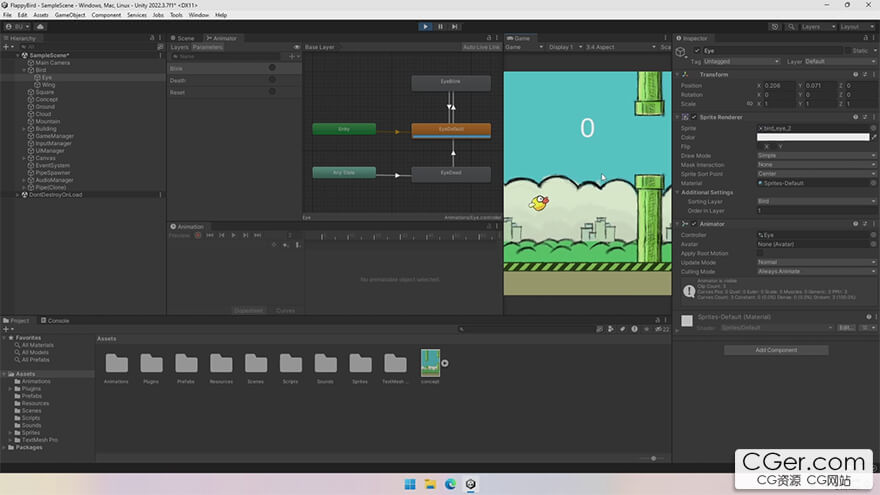
Task: Click the white Color swatch in Sprite Renderer
Action: click(812, 137)
